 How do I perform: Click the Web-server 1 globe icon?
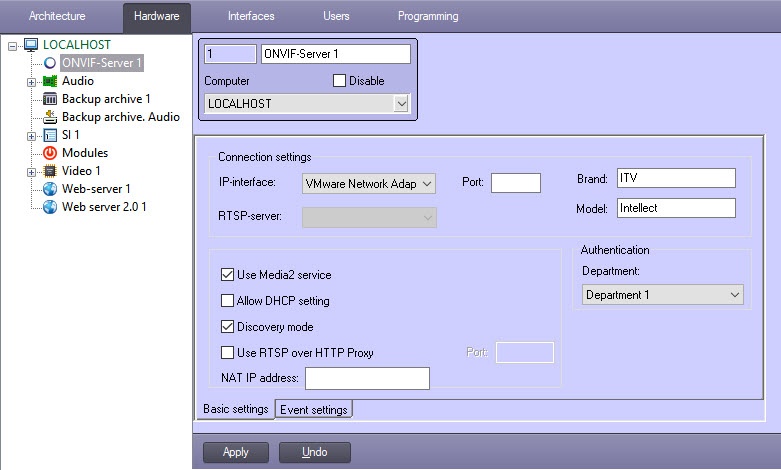pos(50,189)
